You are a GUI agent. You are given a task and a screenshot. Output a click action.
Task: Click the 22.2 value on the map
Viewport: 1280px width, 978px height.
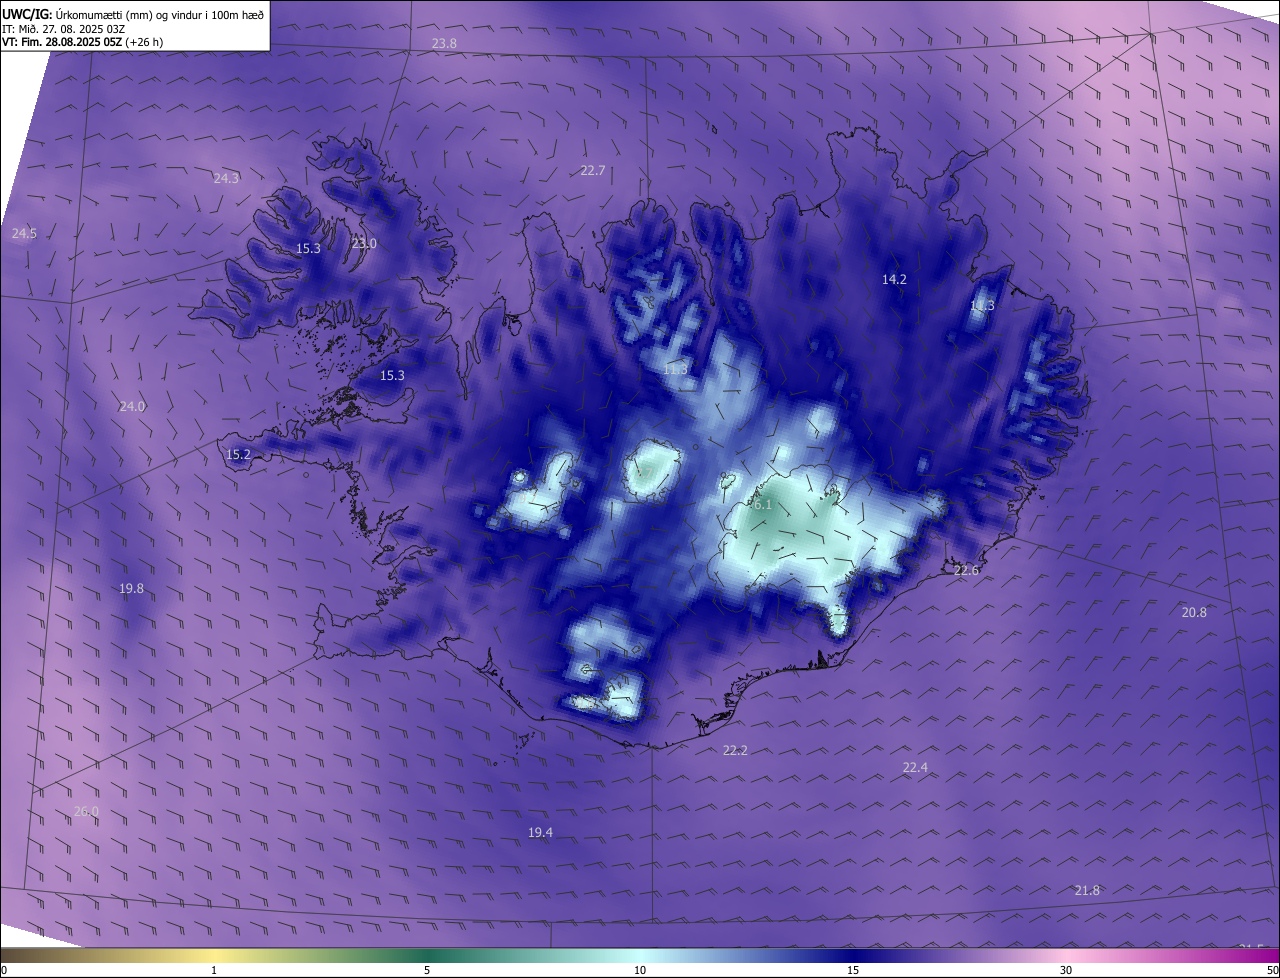coord(735,749)
